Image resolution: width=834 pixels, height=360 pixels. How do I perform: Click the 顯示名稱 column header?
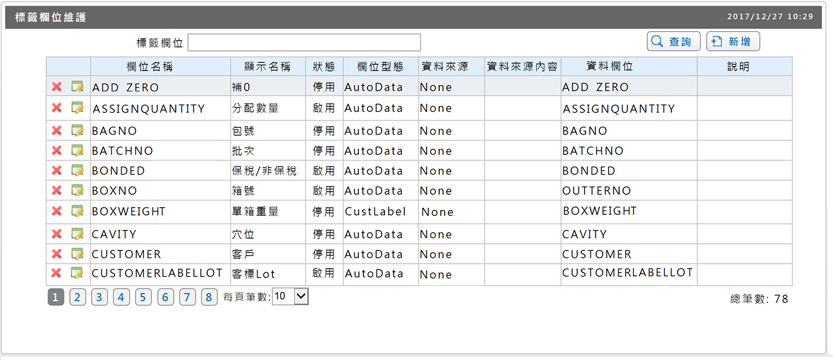click(268, 66)
